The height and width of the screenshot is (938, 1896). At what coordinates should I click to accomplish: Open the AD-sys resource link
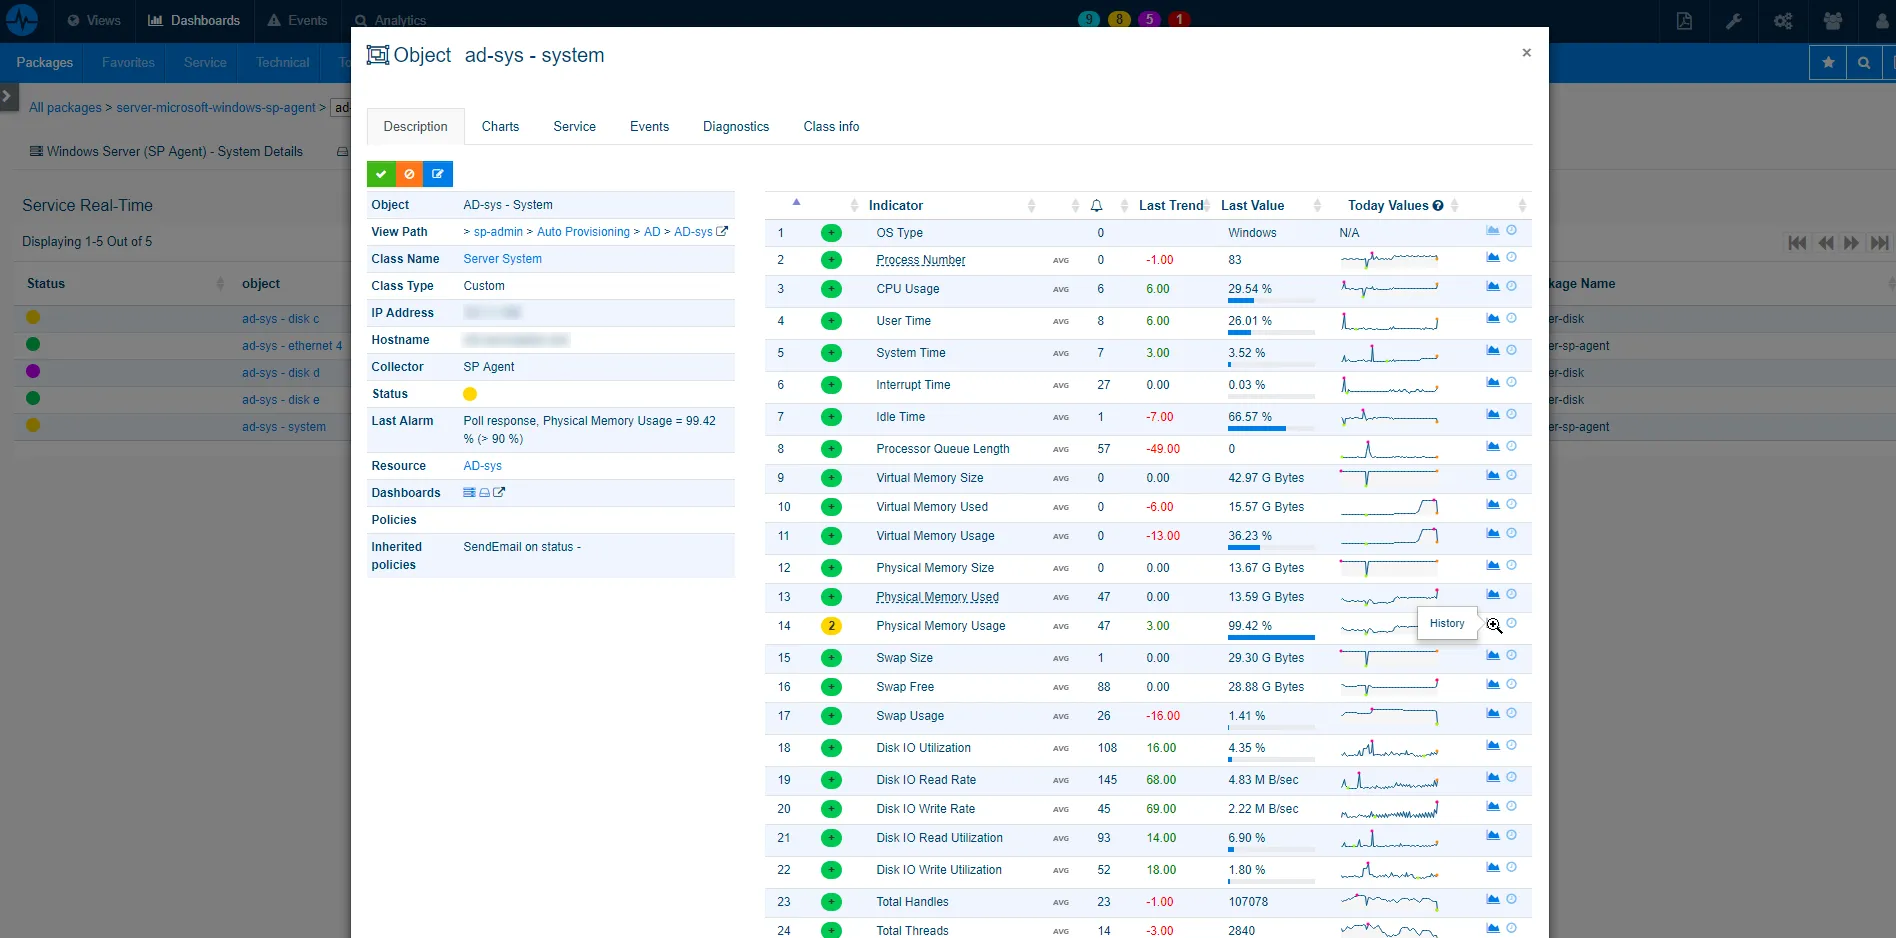tap(482, 465)
